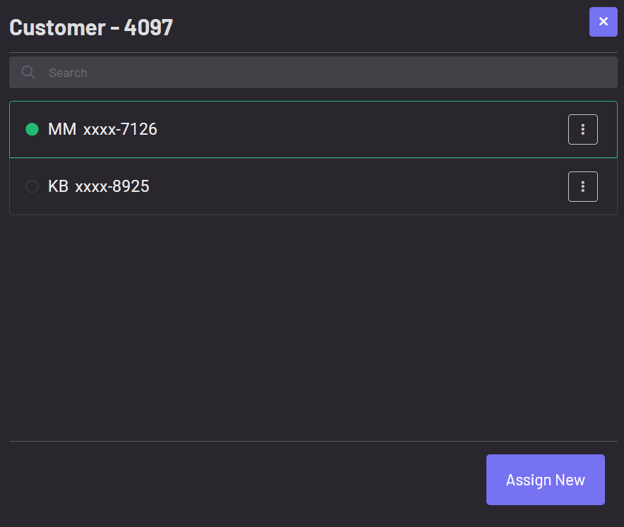Click the vertical ellipsis icon in the first row
The image size is (624, 527).
point(583,129)
